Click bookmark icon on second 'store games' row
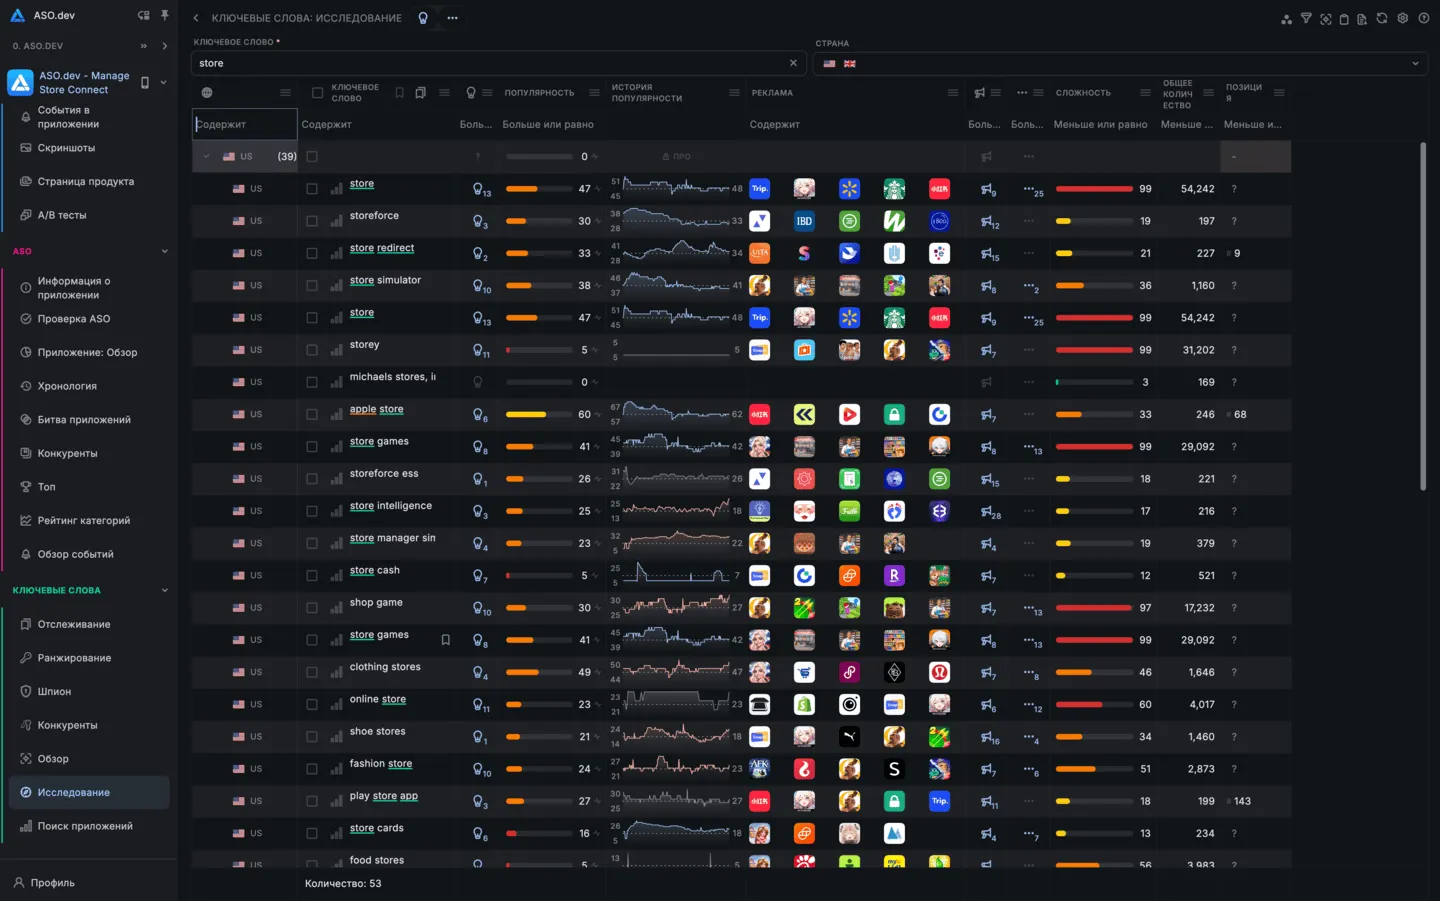Screen dimensions: 1440x901 pos(446,640)
